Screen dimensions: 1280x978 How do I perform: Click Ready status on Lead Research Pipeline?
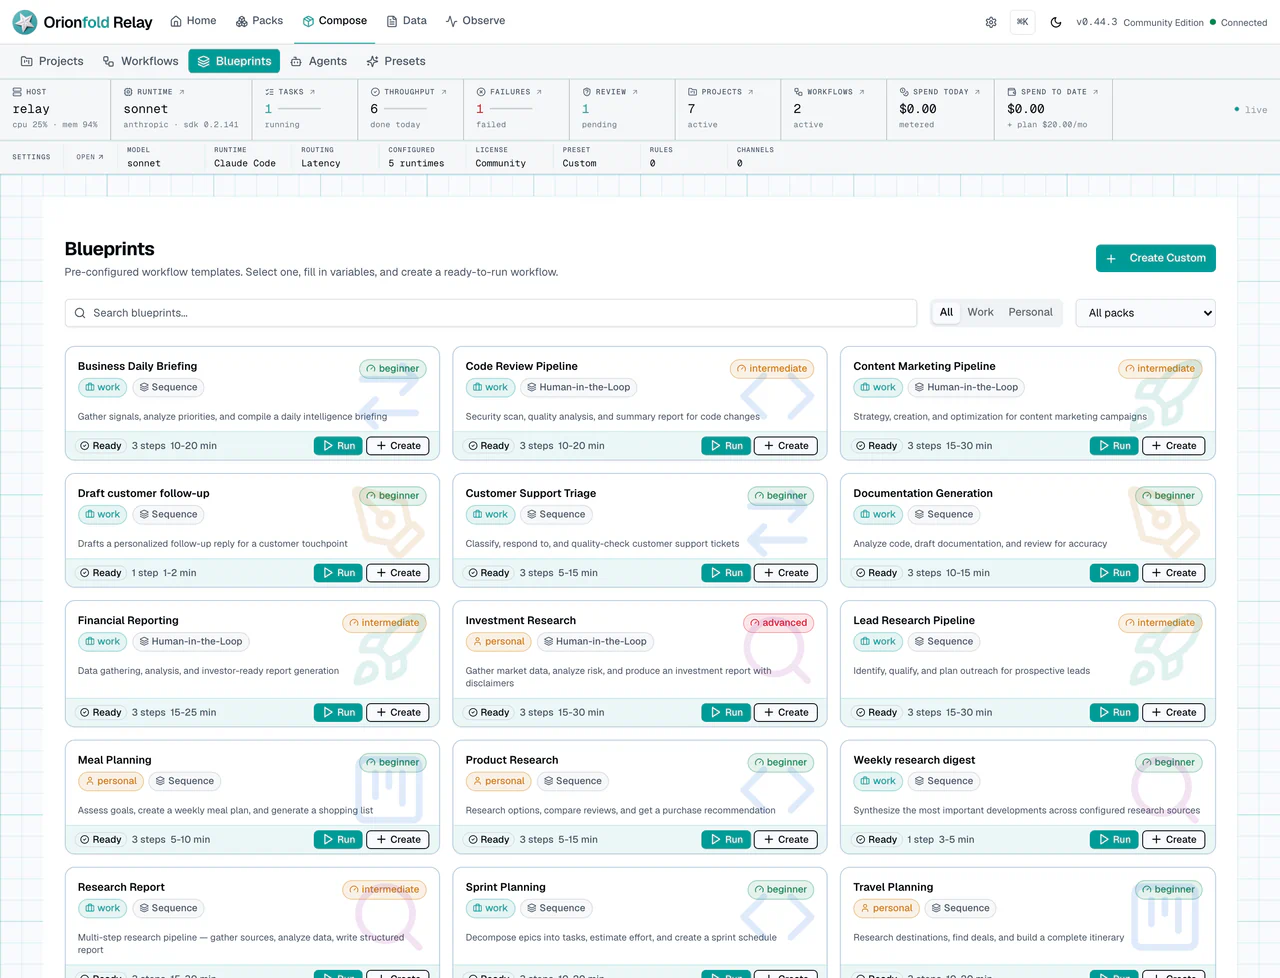(x=876, y=713)
